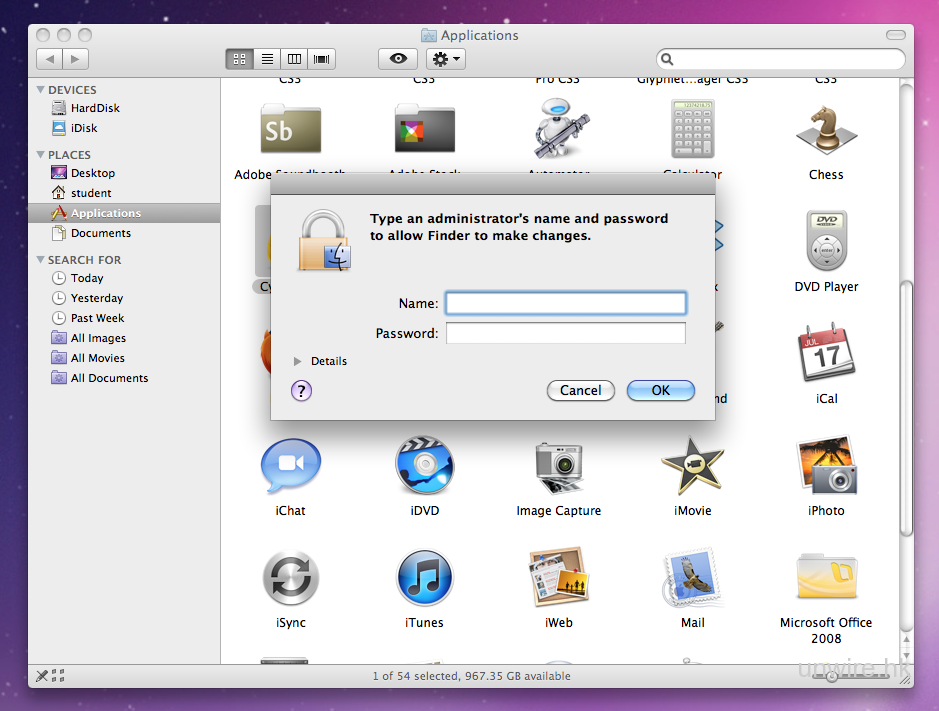The image size is (939, 711).
Task: Click OK to authenticate
Action: click(x=660, y=390)
